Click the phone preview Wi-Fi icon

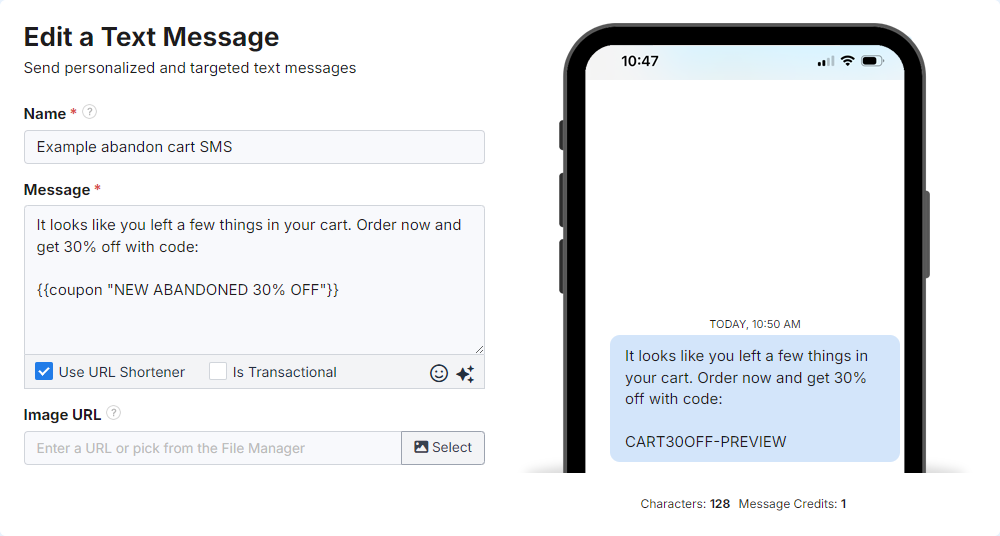click(848, 61)
